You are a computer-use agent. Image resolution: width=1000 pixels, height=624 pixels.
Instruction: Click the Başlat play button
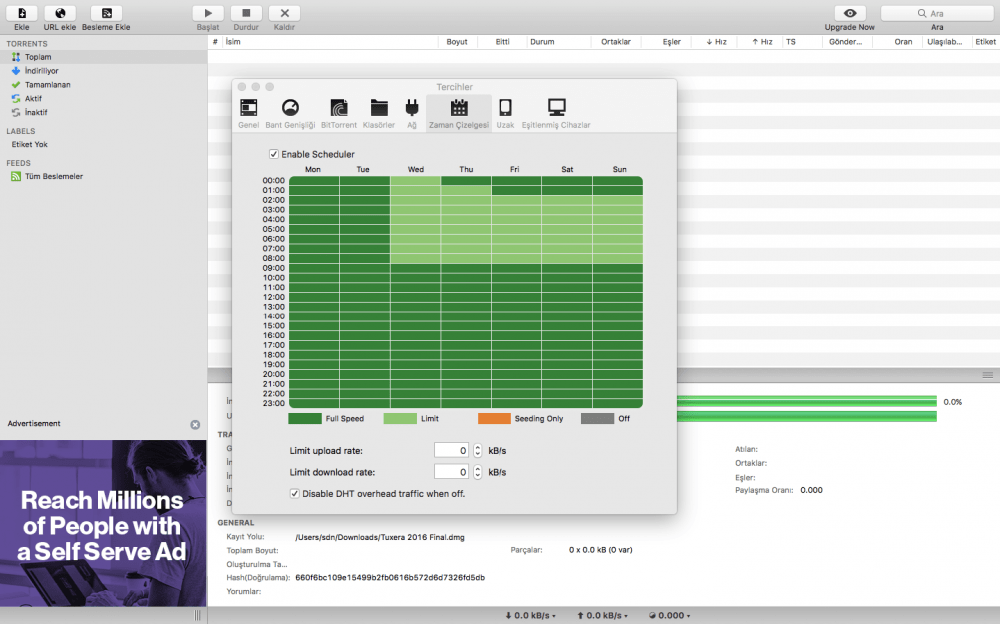pos(208,13)
